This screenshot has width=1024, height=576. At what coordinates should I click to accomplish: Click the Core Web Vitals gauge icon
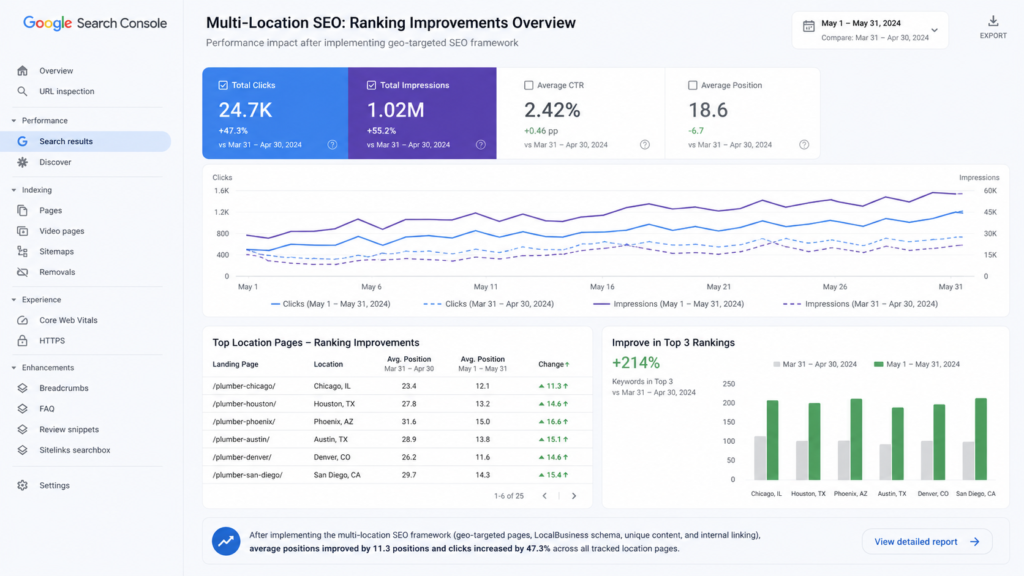(x=22, y=320)
